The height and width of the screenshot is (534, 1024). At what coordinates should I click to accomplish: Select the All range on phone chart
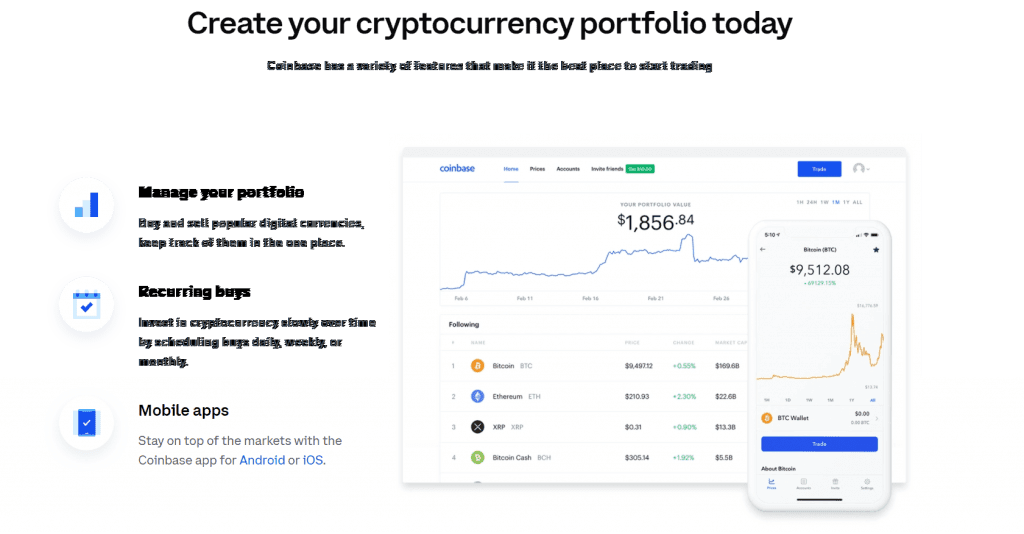click(872, 400)
